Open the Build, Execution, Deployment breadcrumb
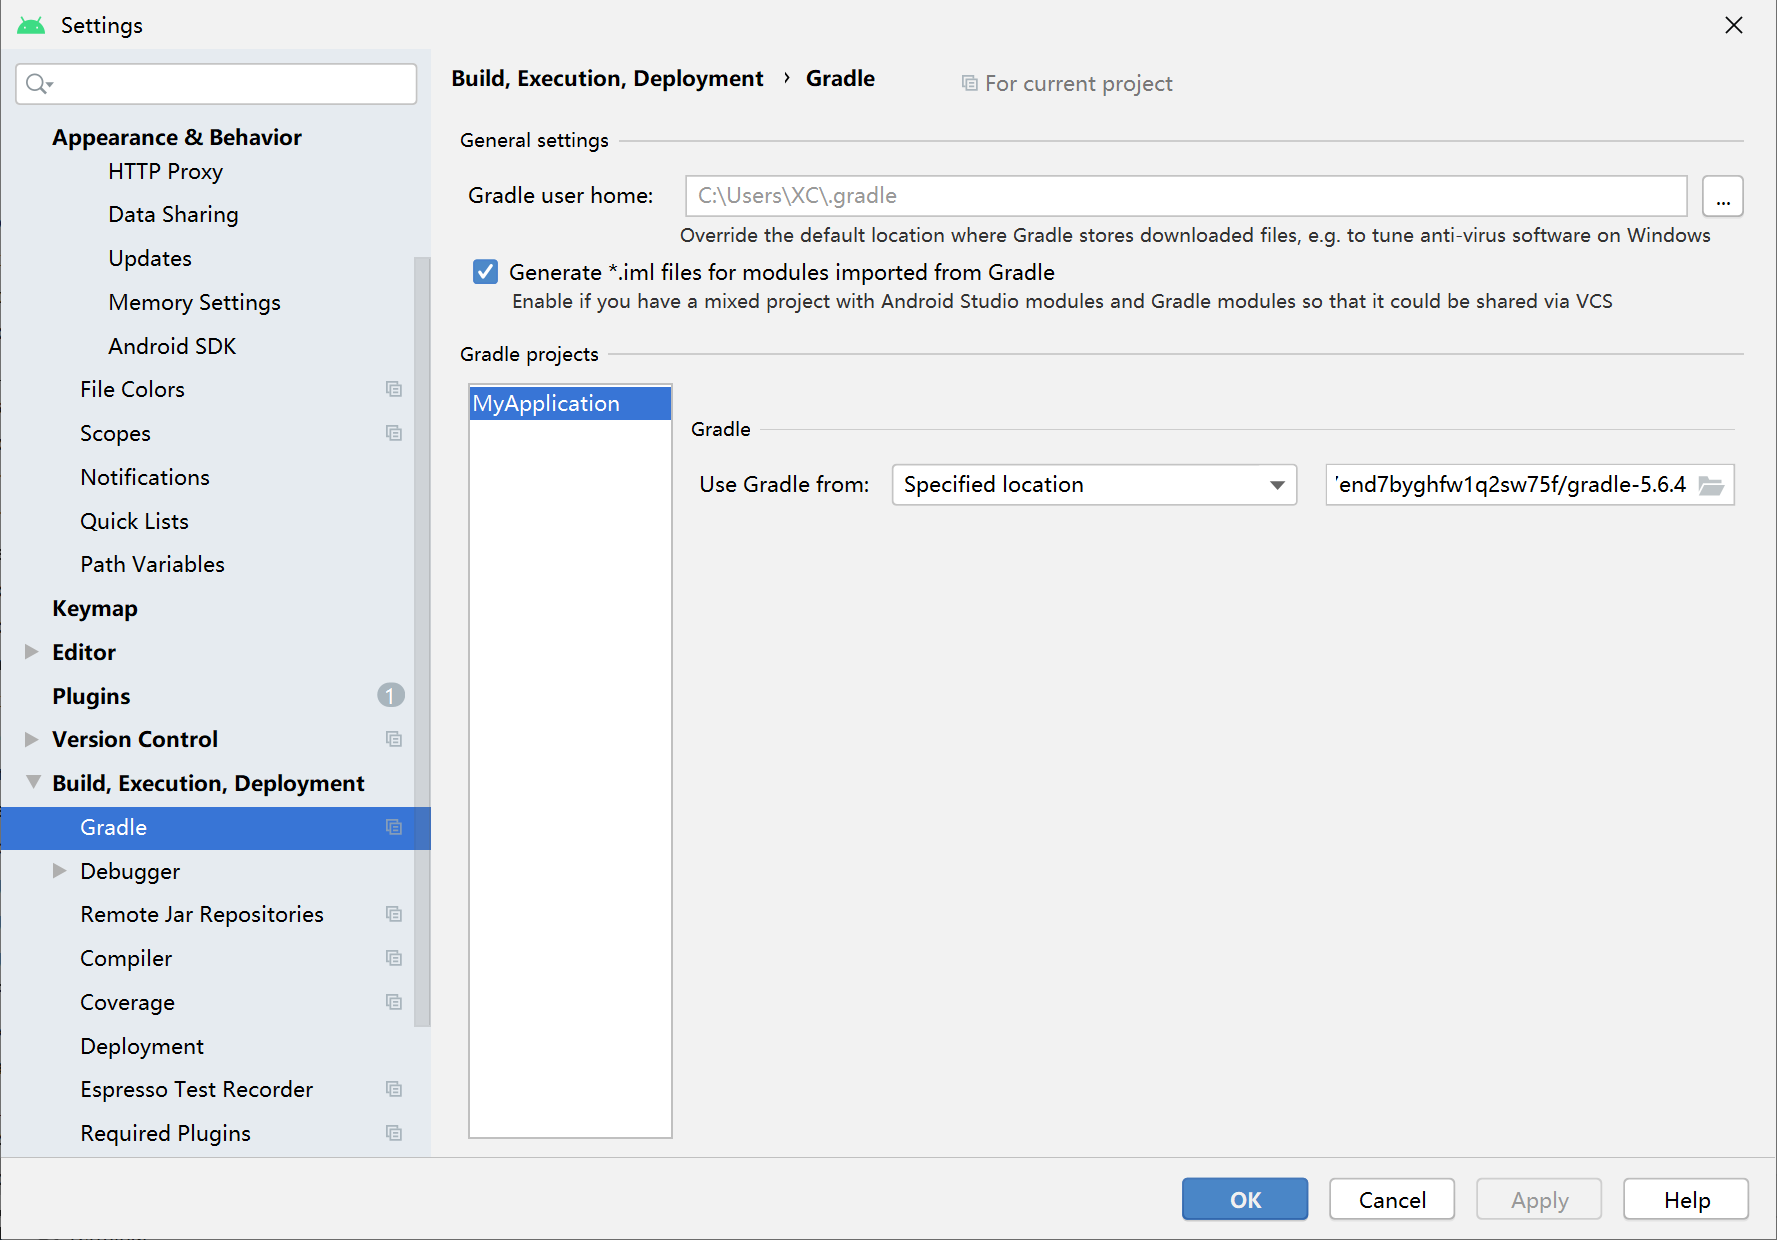Screen dimensions: 1777x1240 (x=607, y=78)
